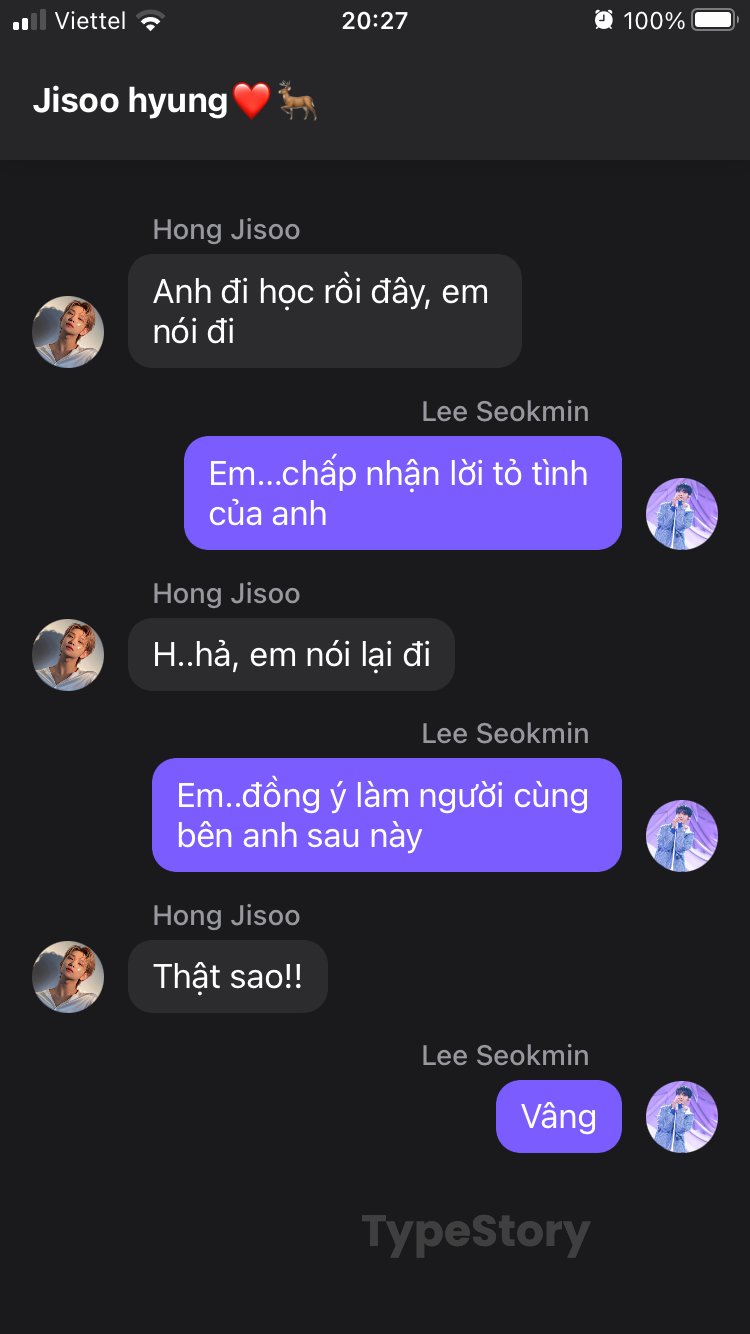Viewport: 750px width, 1334px height.
Task: Tap Lee Seokmin's avatar beside "Vâng" message
Action: (x=682, y=1117)
